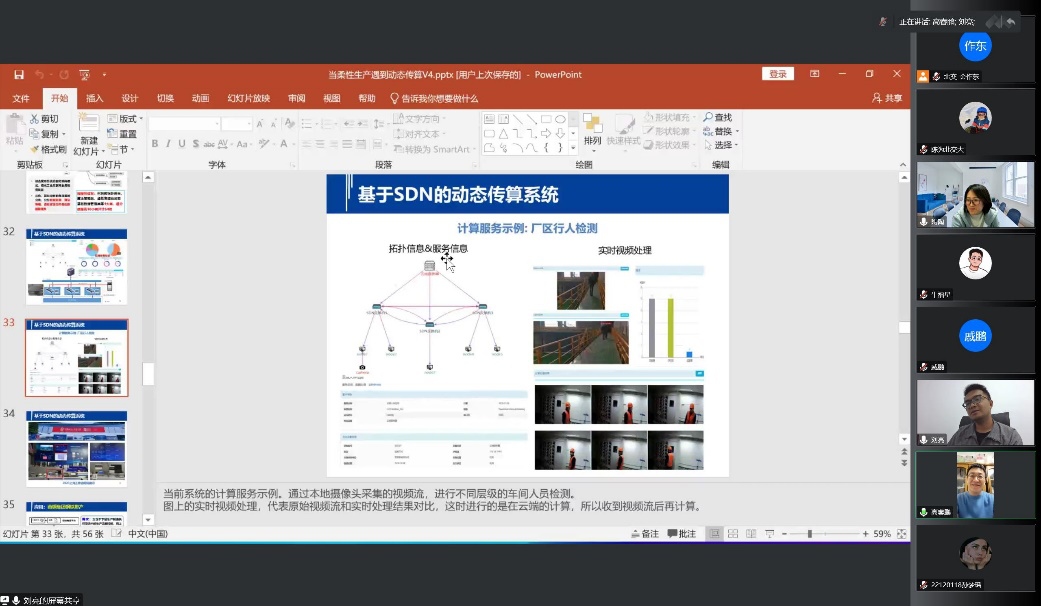
Task: Toggle center text alignment
Action: [320, 144]
